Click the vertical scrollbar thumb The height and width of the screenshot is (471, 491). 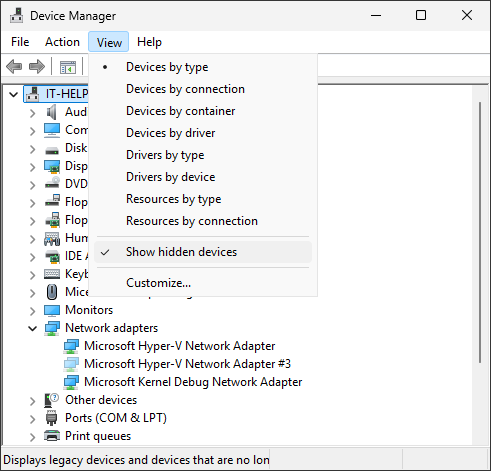[x=480, y=232]
